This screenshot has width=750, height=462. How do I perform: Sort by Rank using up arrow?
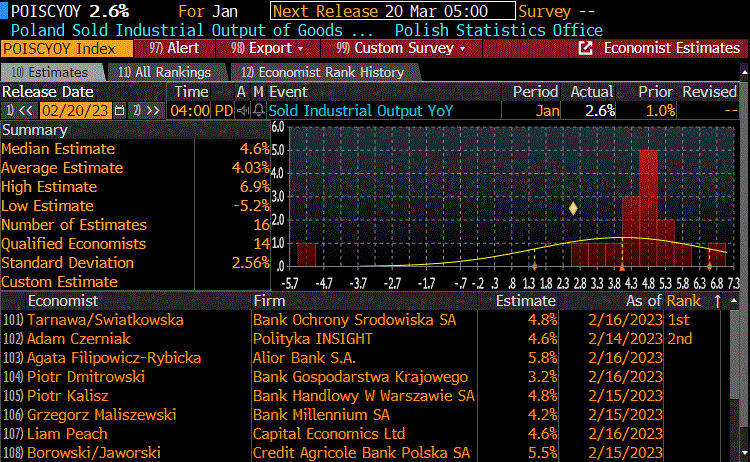pyautogui.click(x=717, y=301)
